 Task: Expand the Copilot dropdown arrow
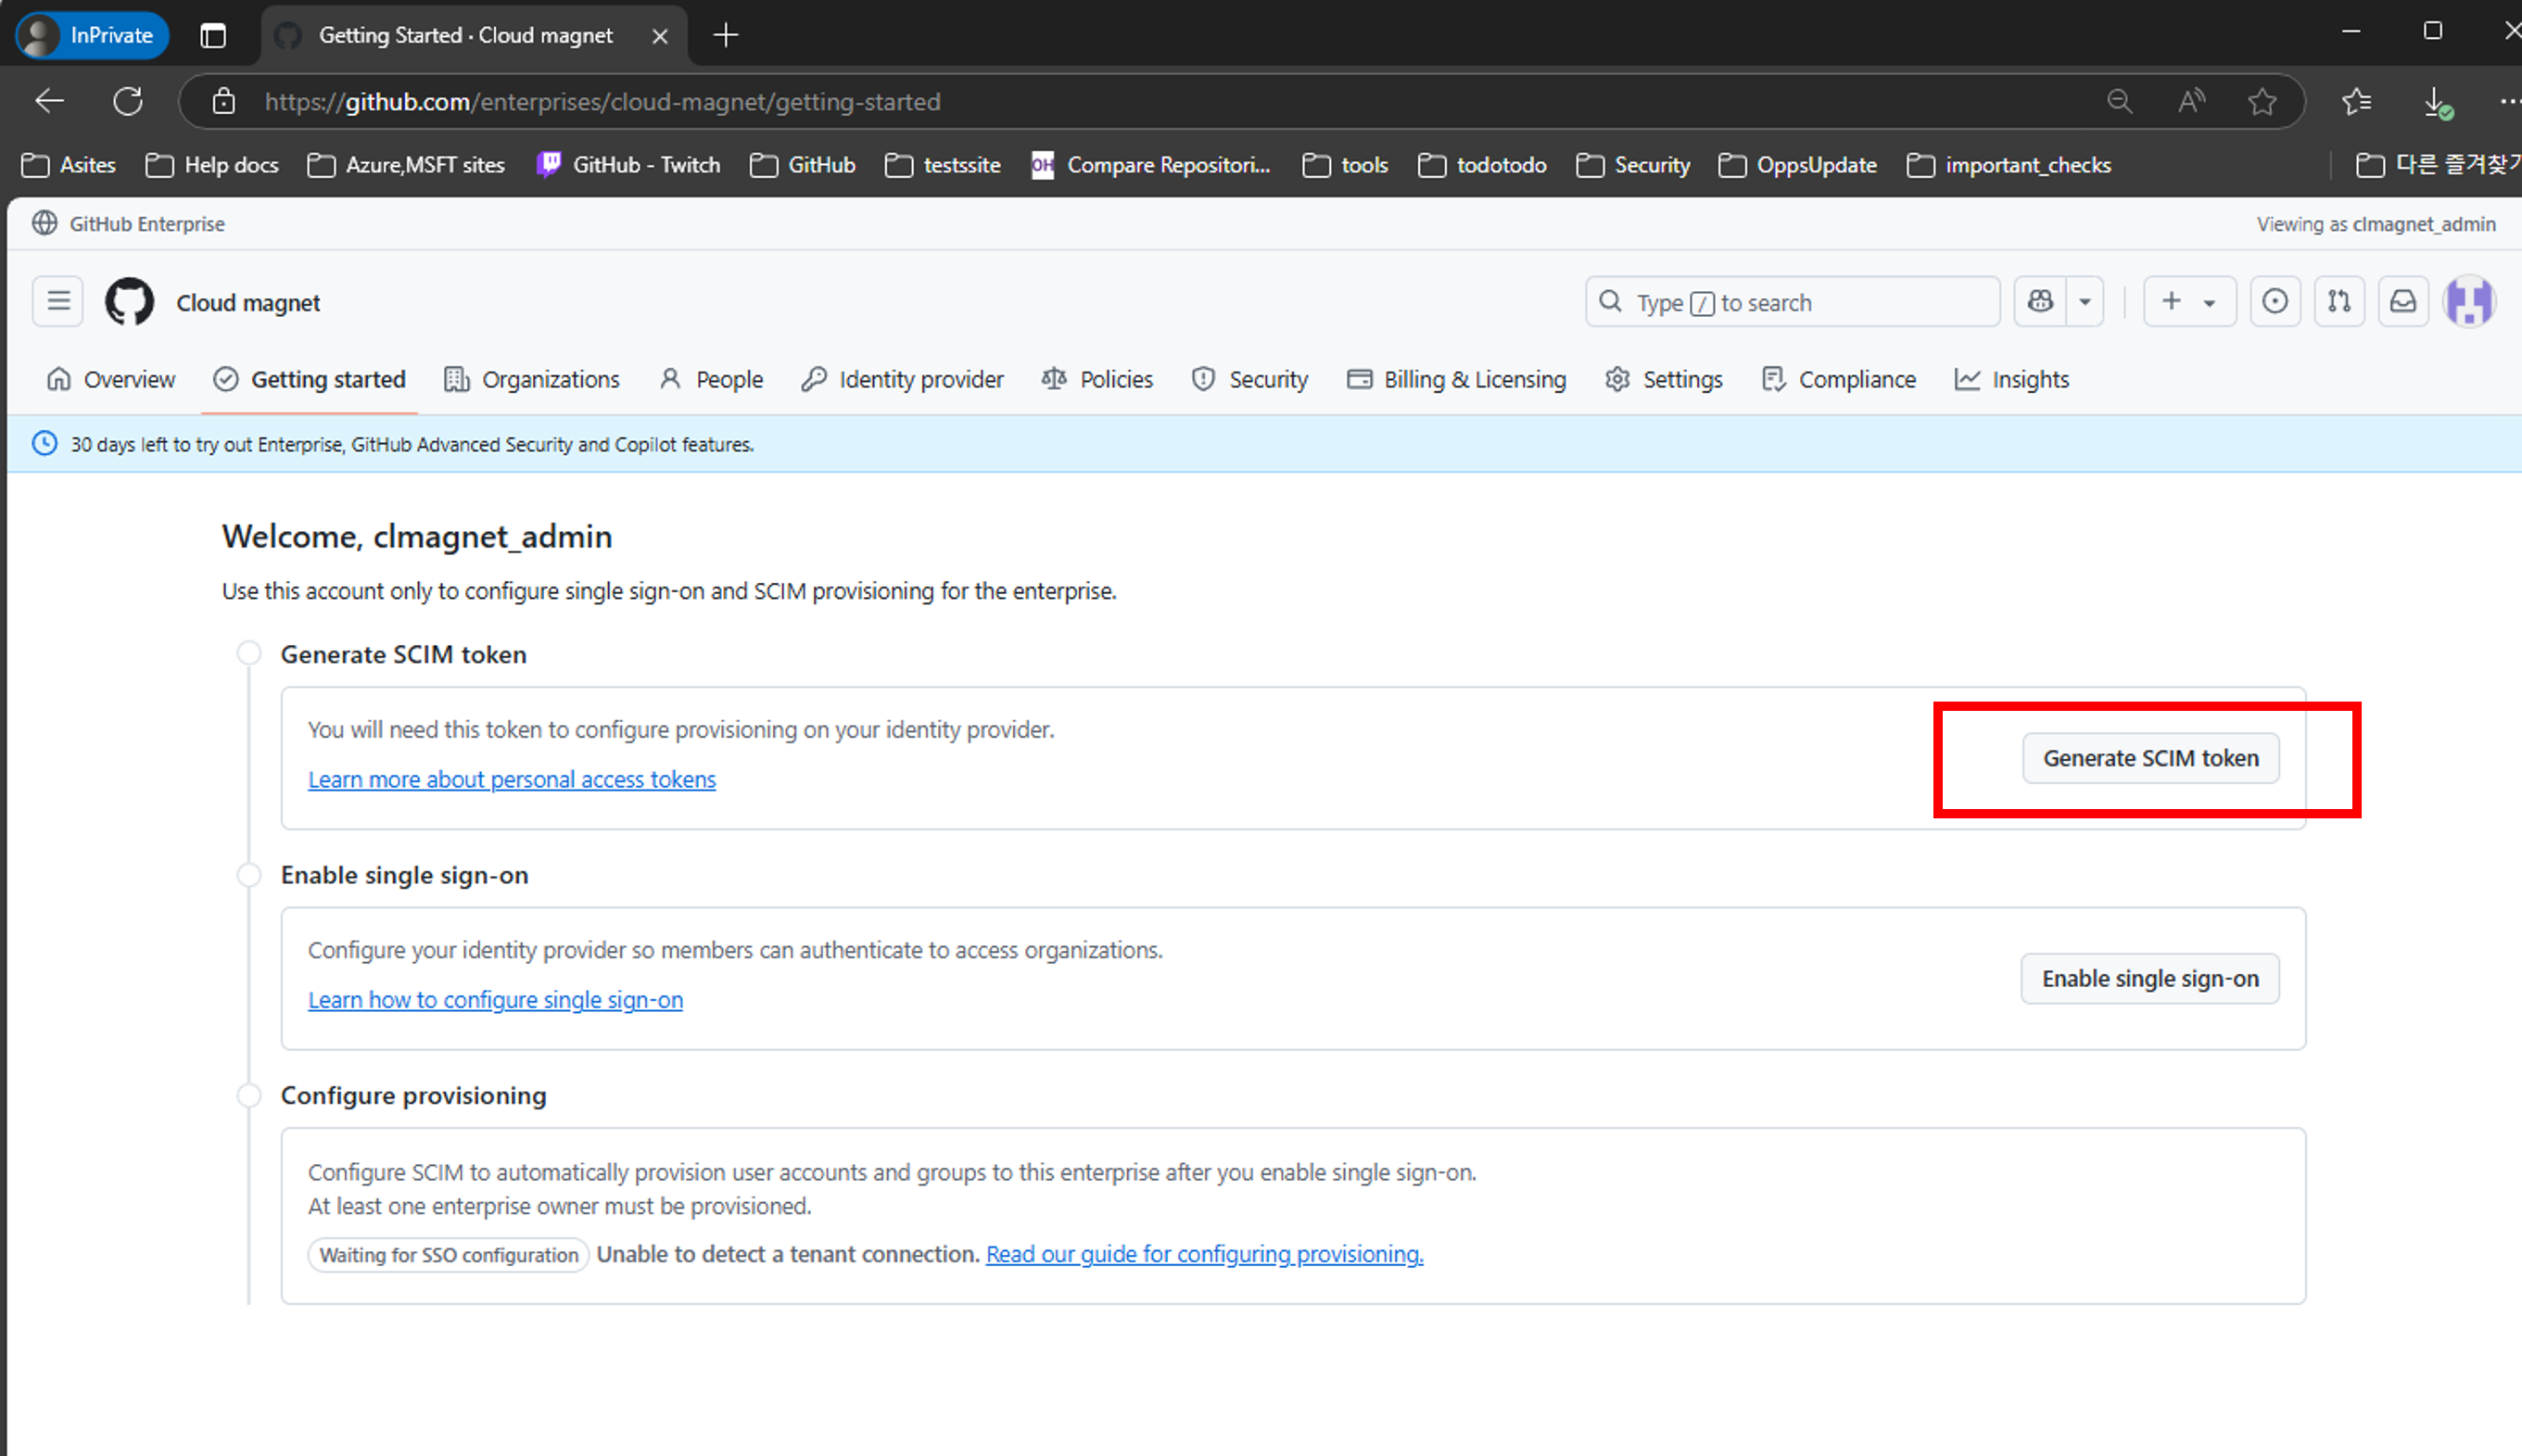(2085, 301)
